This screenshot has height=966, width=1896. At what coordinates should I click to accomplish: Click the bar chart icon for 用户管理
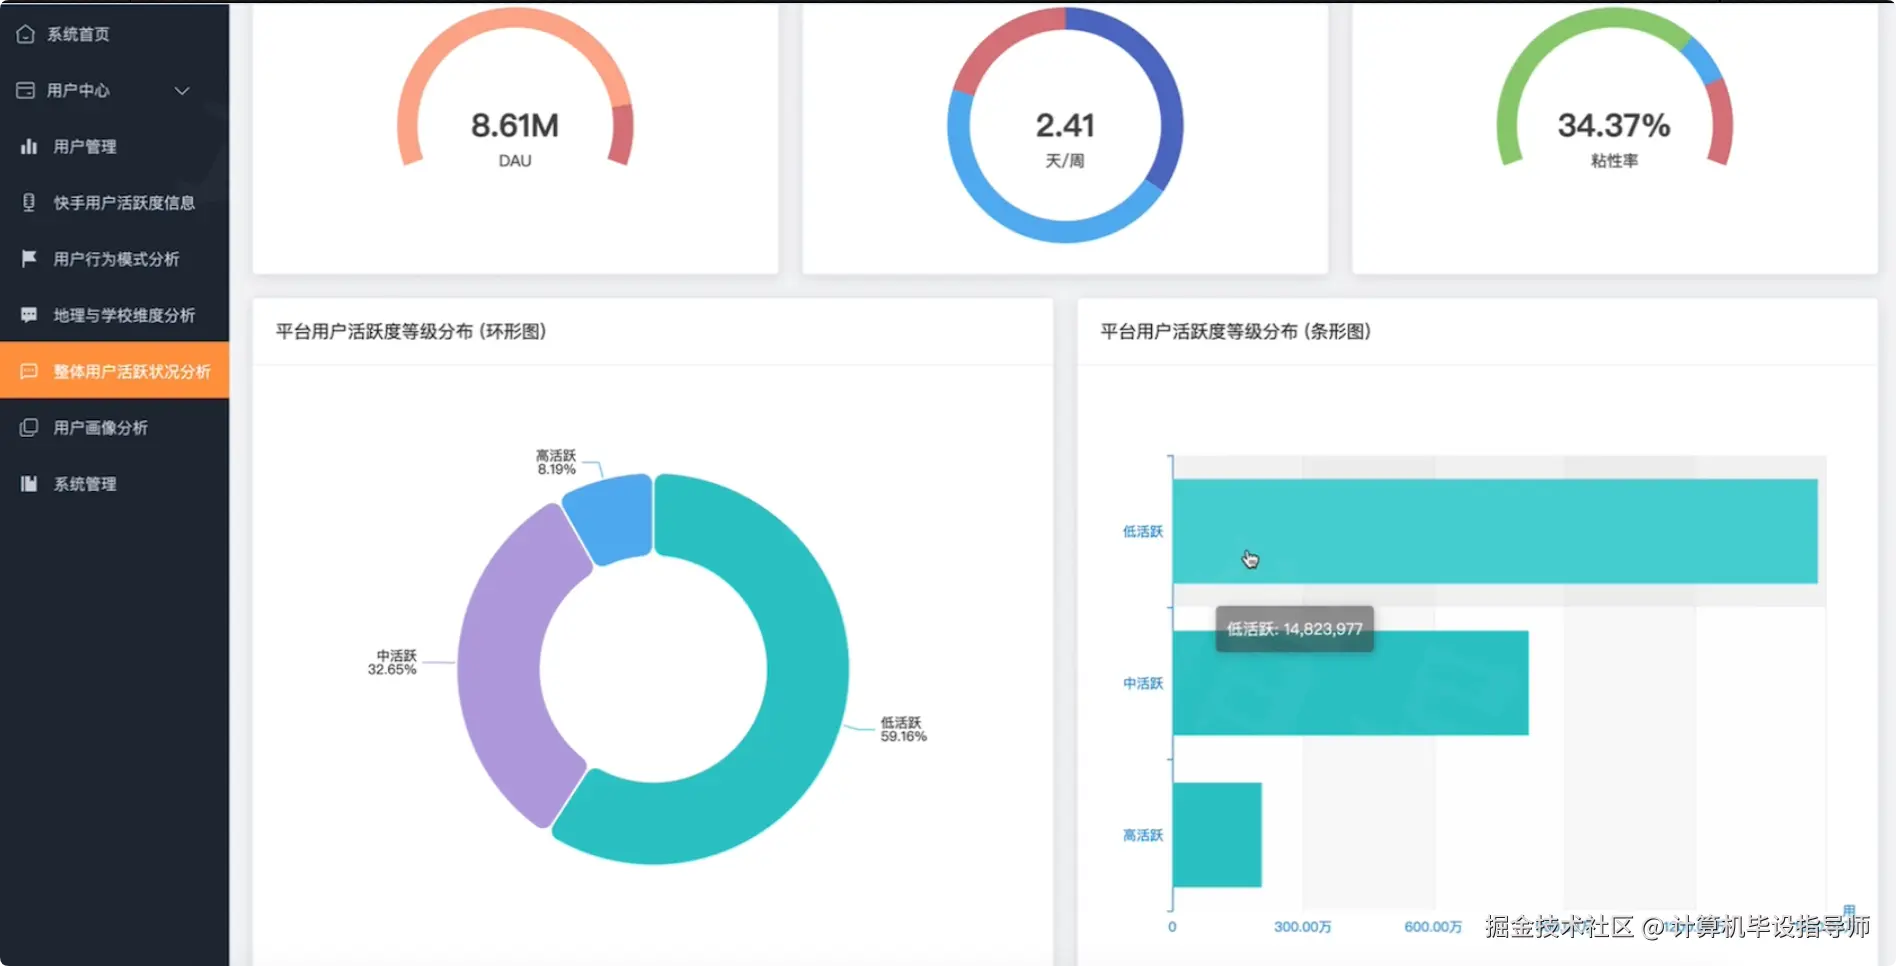click(29, 146)
